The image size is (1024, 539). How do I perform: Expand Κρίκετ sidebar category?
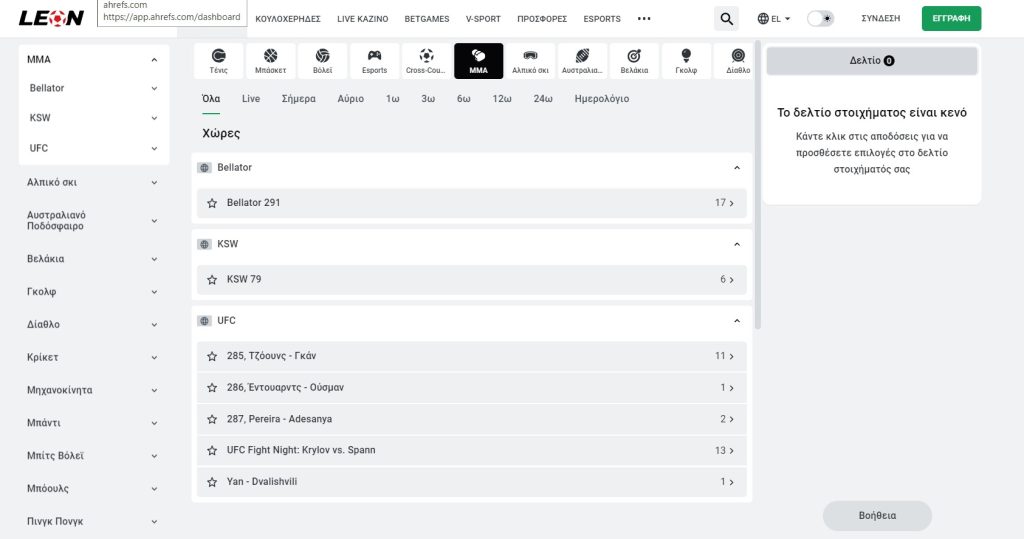coord(154,357)
